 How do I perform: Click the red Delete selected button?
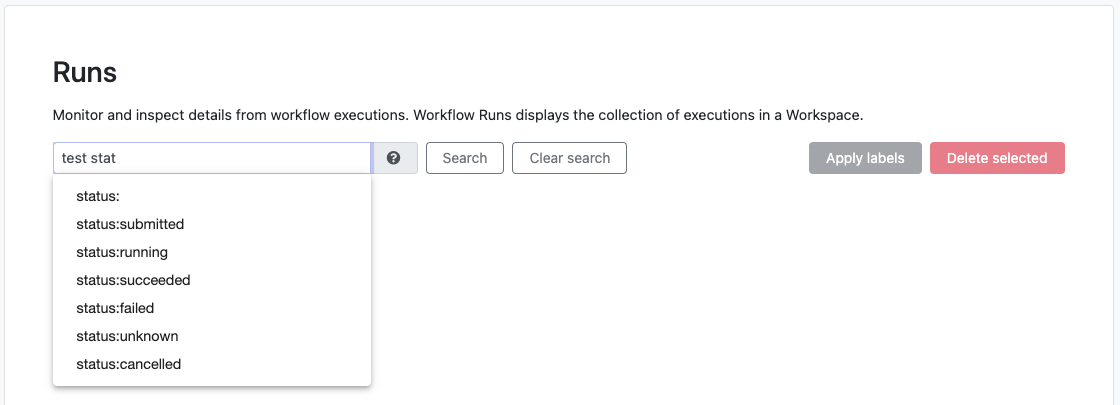(997, 158)
